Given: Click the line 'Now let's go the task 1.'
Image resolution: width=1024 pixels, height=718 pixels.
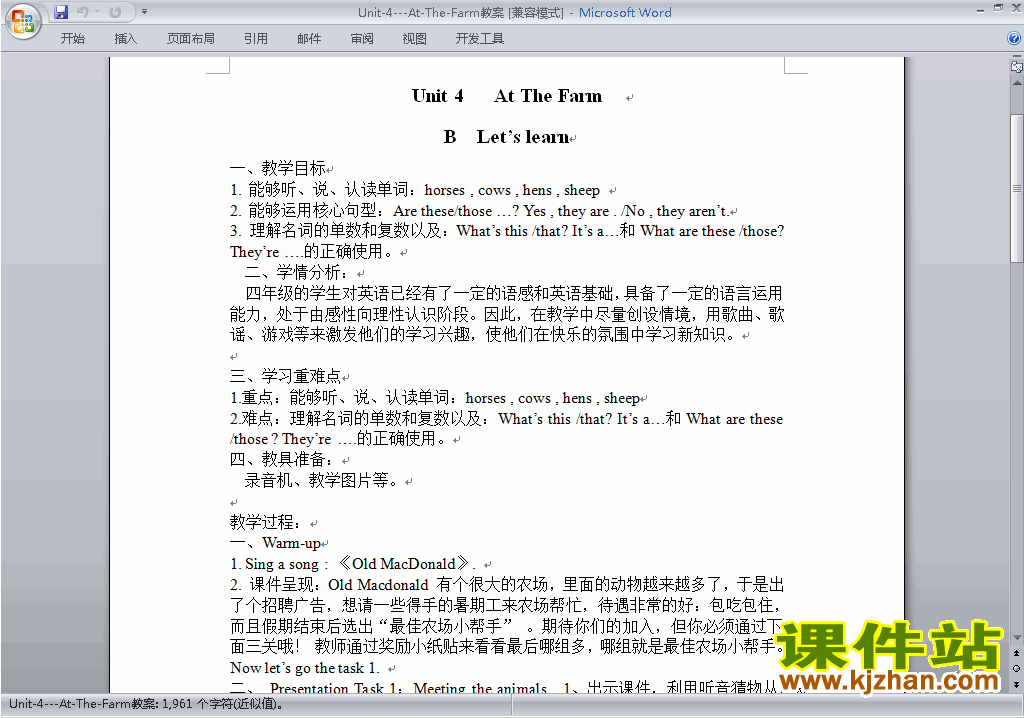Looking at the screenshot, I should point(304,668).
